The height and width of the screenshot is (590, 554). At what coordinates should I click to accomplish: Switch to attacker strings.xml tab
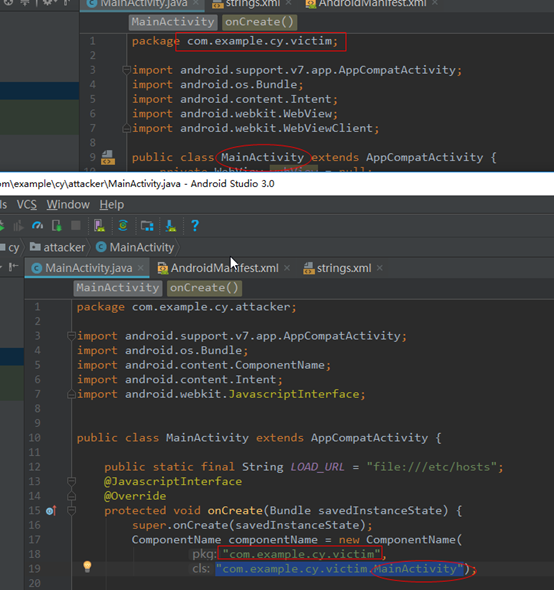pyautogui.click(x=344, y=268)
